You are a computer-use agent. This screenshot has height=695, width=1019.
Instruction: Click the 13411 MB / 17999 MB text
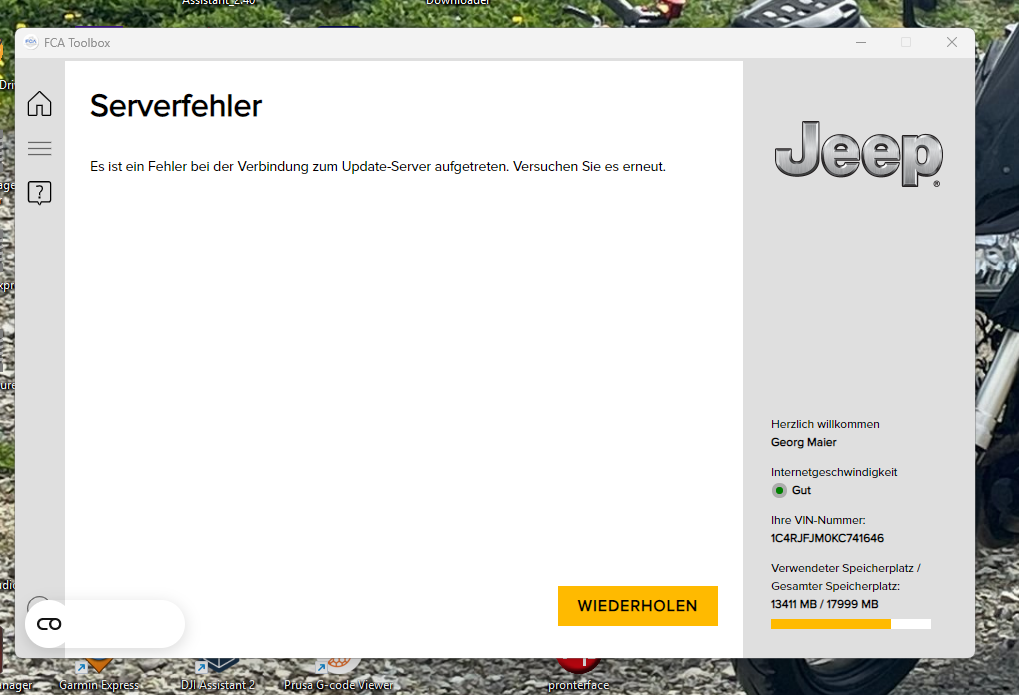(x=824, y=604)
